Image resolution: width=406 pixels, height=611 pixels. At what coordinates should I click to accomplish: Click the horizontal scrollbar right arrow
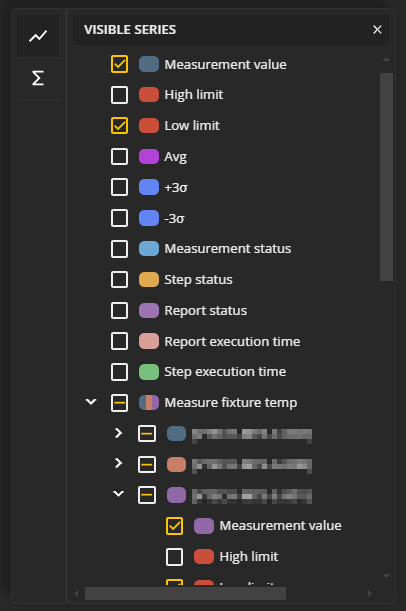370,593
